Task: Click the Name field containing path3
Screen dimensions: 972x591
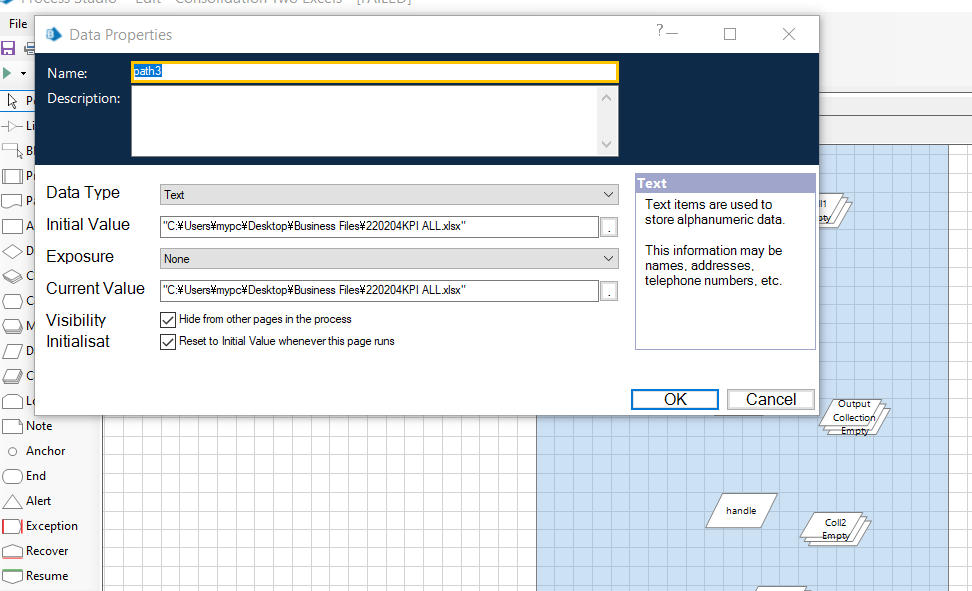Action: [374, 72]
